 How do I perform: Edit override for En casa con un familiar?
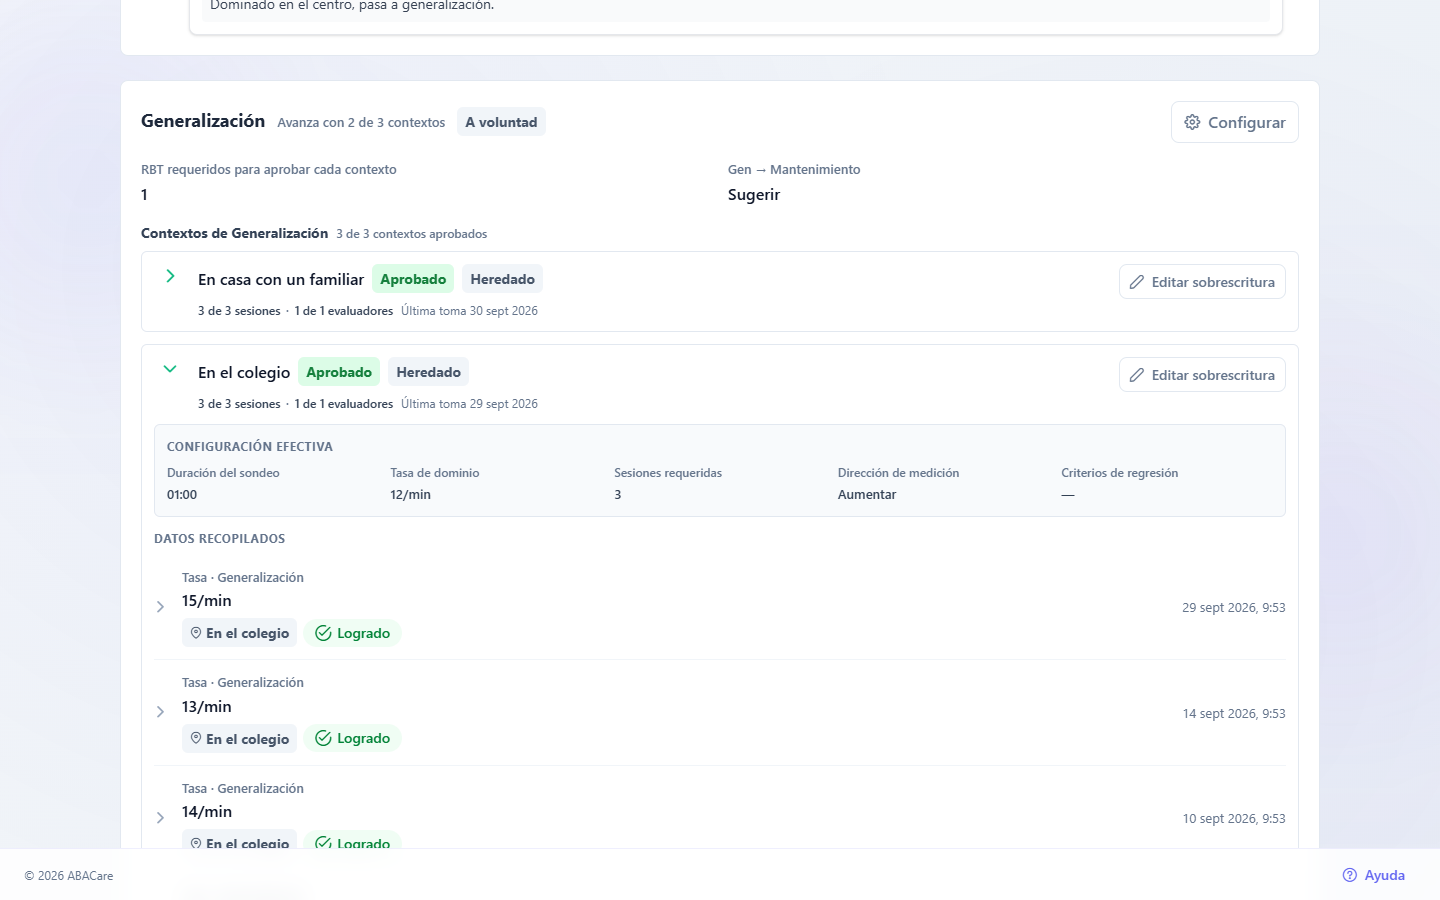click(1202, 282)
